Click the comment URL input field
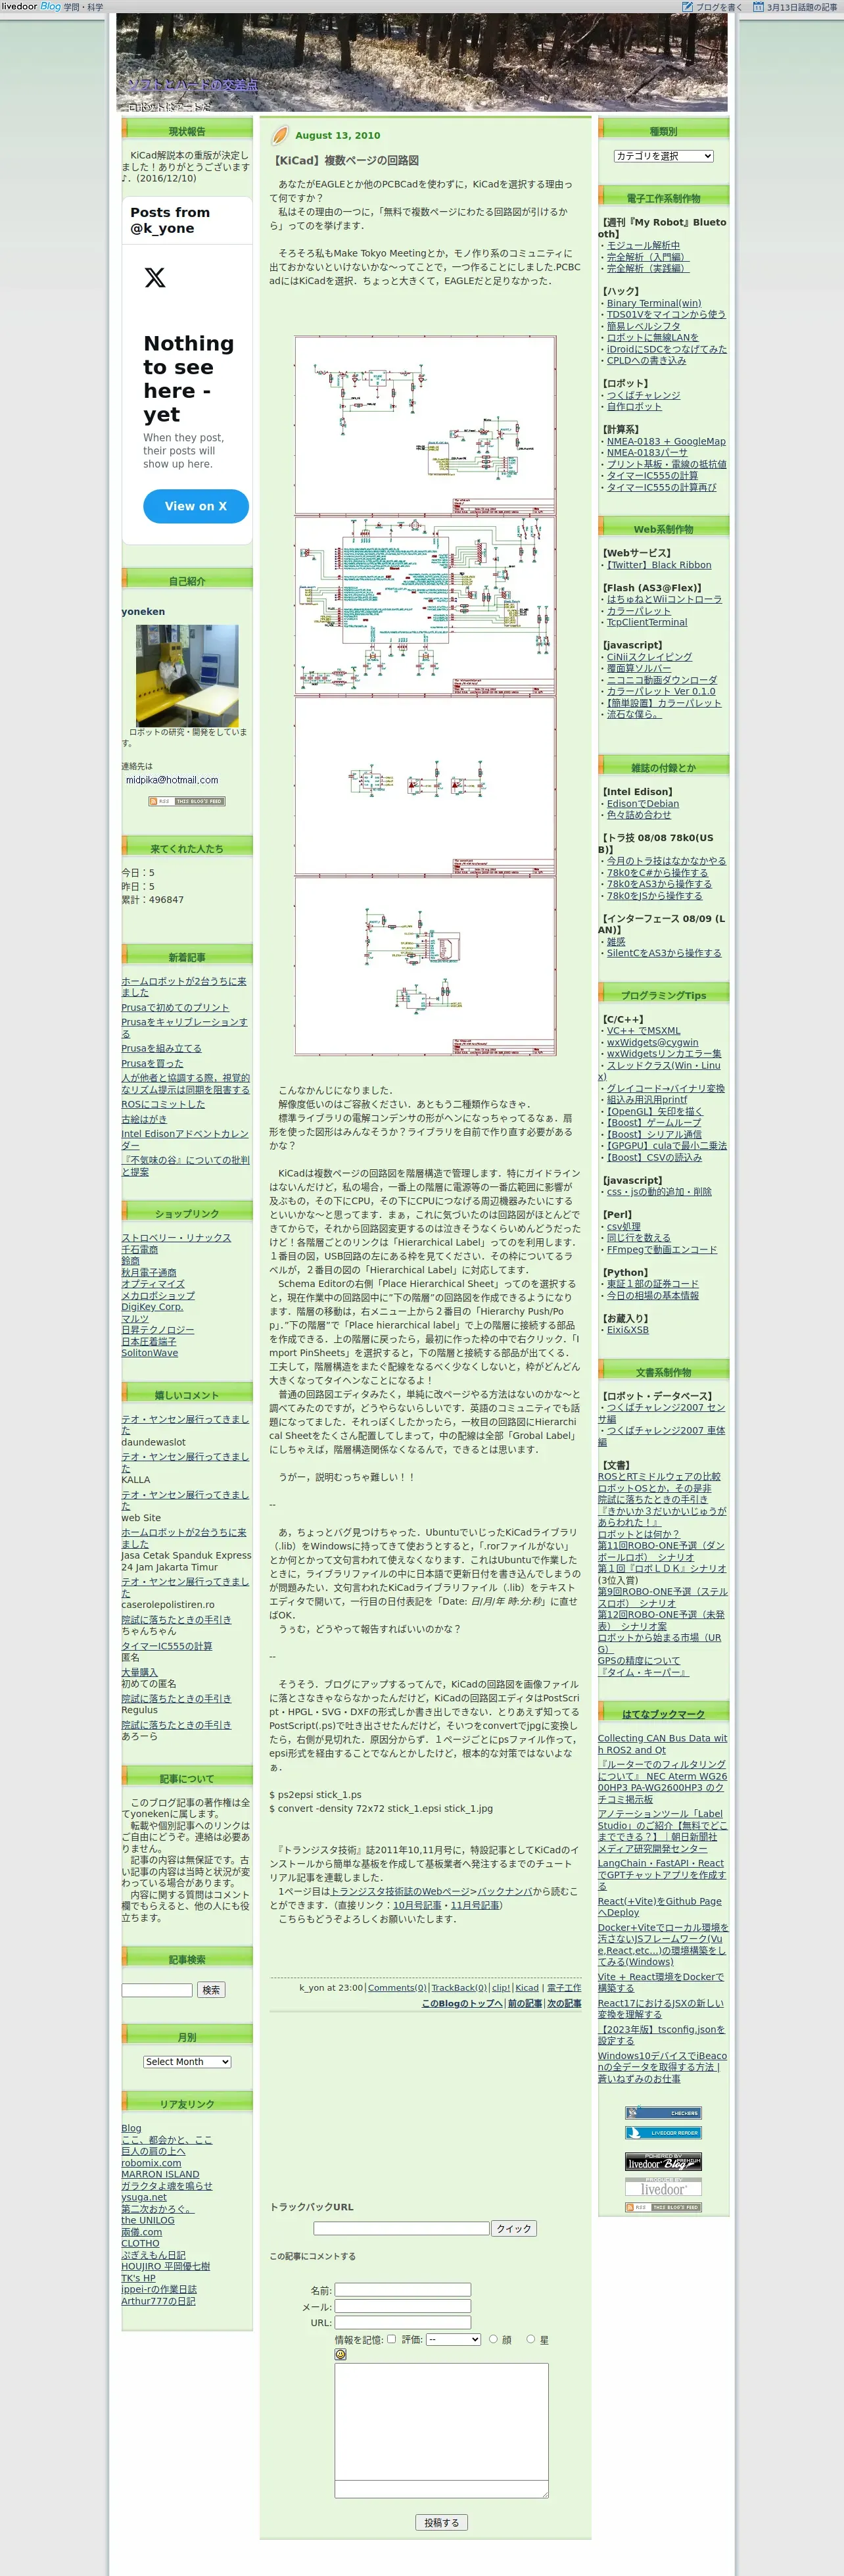Screen dimensions: 844x2576 (402, 2322)
